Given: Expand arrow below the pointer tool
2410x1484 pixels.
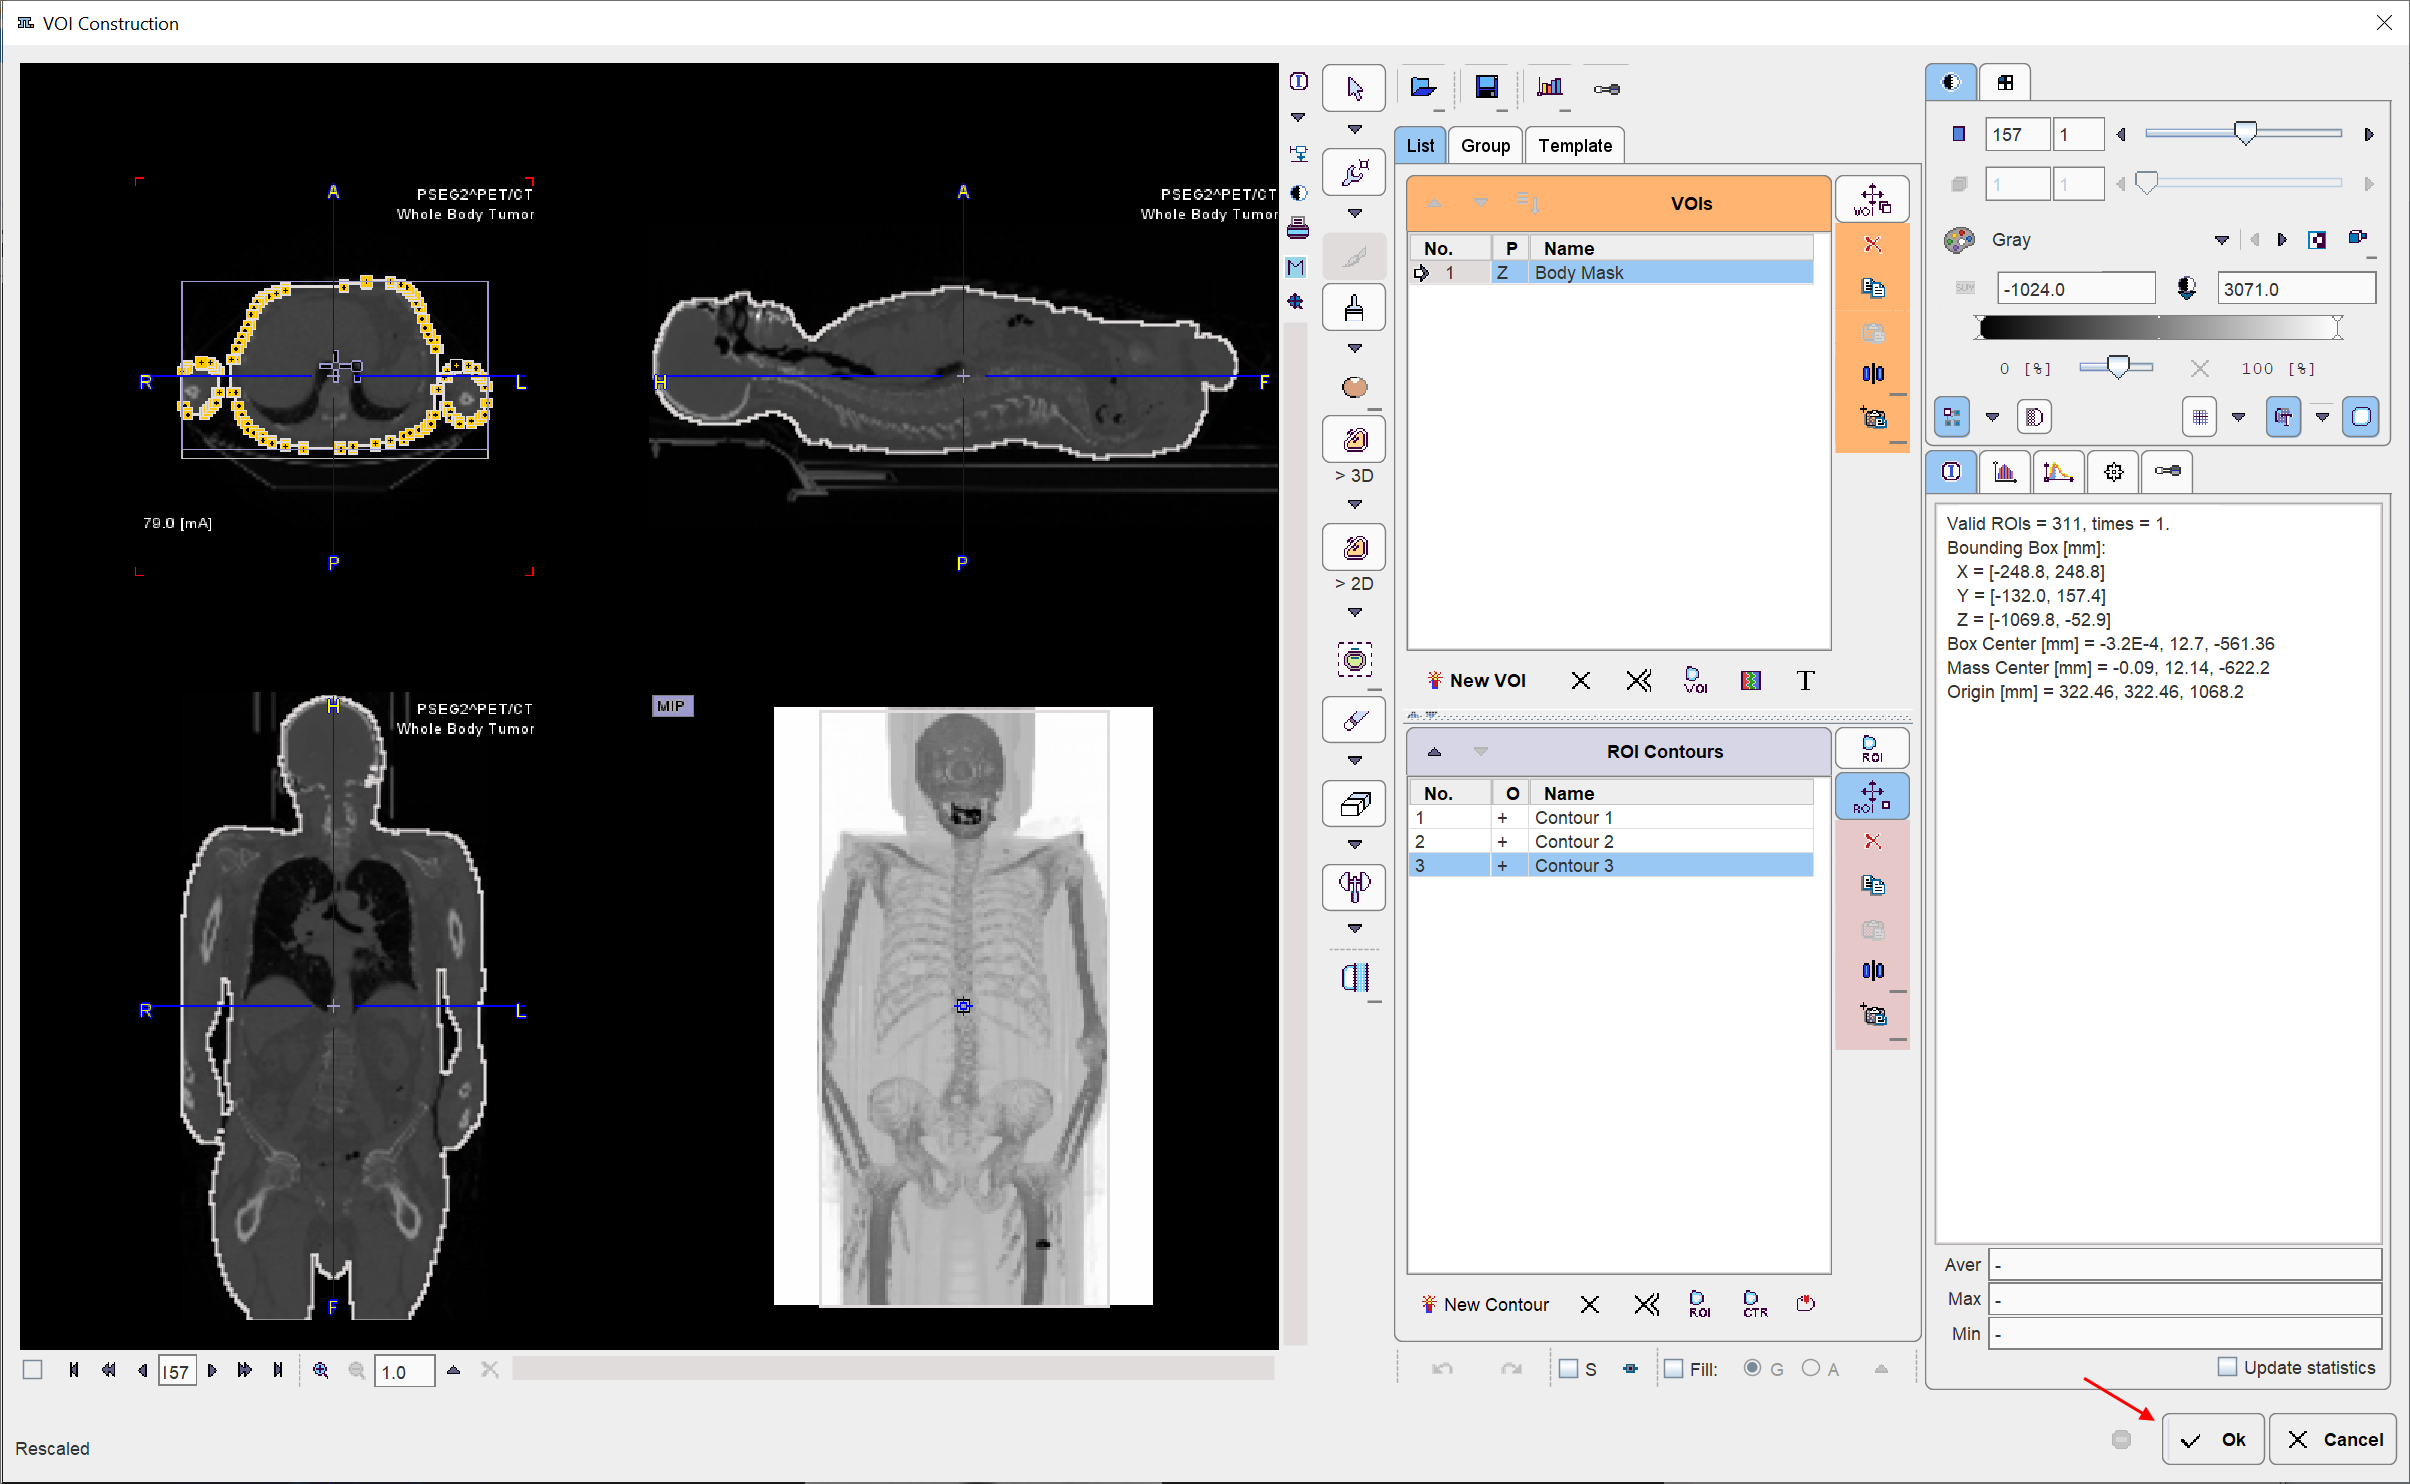Looking at the screenshot, I should coord(1354,130).
